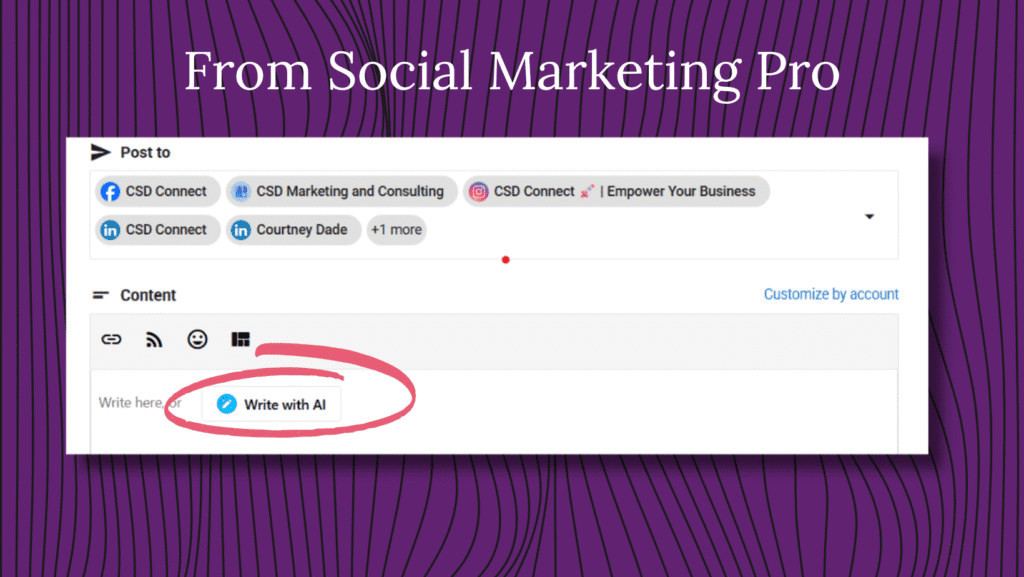
Task: Open the RSS feed icon in Content toolbar
Action: click(x=154, y=340)
